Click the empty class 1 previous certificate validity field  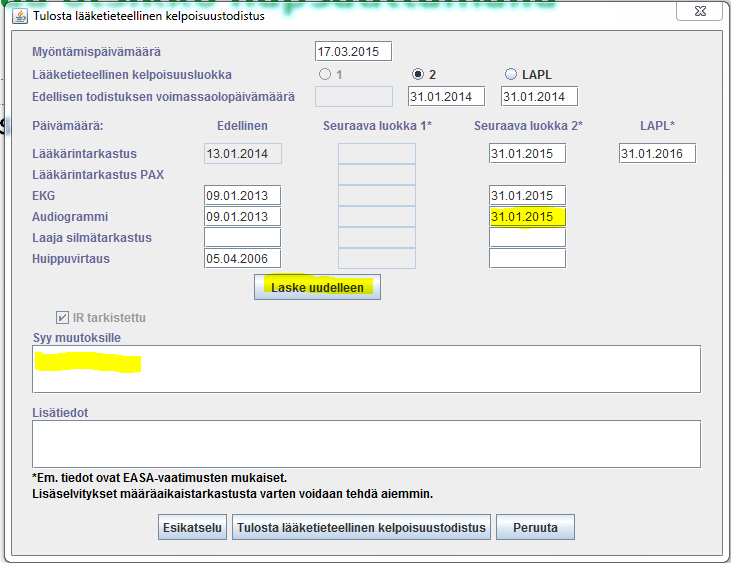click(x=354, y=96)
